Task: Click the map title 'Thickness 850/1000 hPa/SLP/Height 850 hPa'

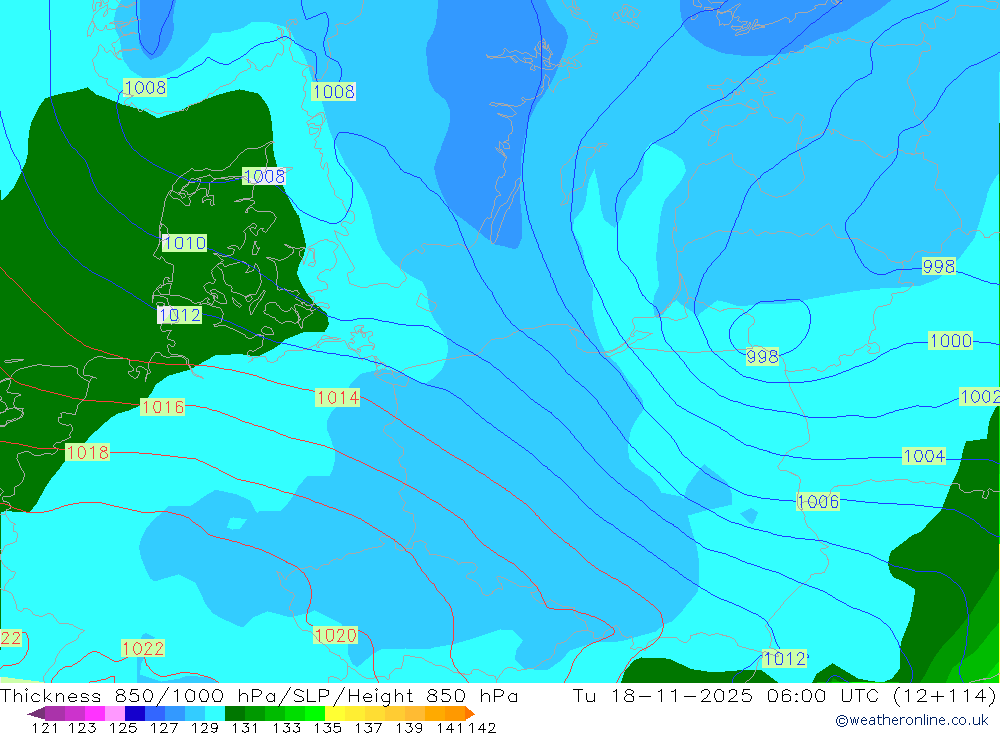Action: (259, 695)
